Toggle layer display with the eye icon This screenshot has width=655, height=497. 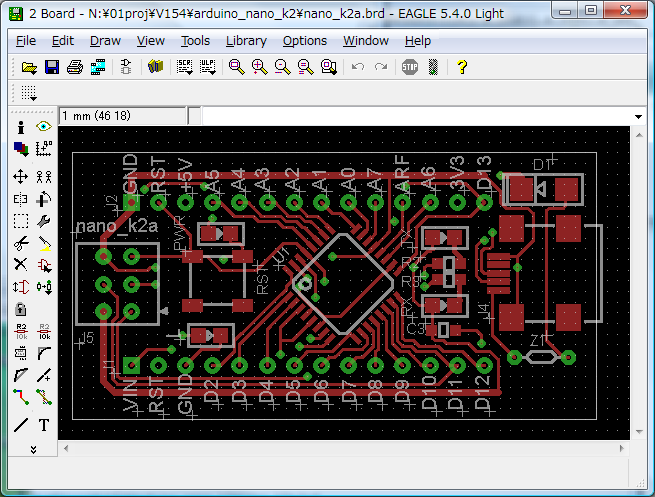pyautogui.click(x=44, y=127)
